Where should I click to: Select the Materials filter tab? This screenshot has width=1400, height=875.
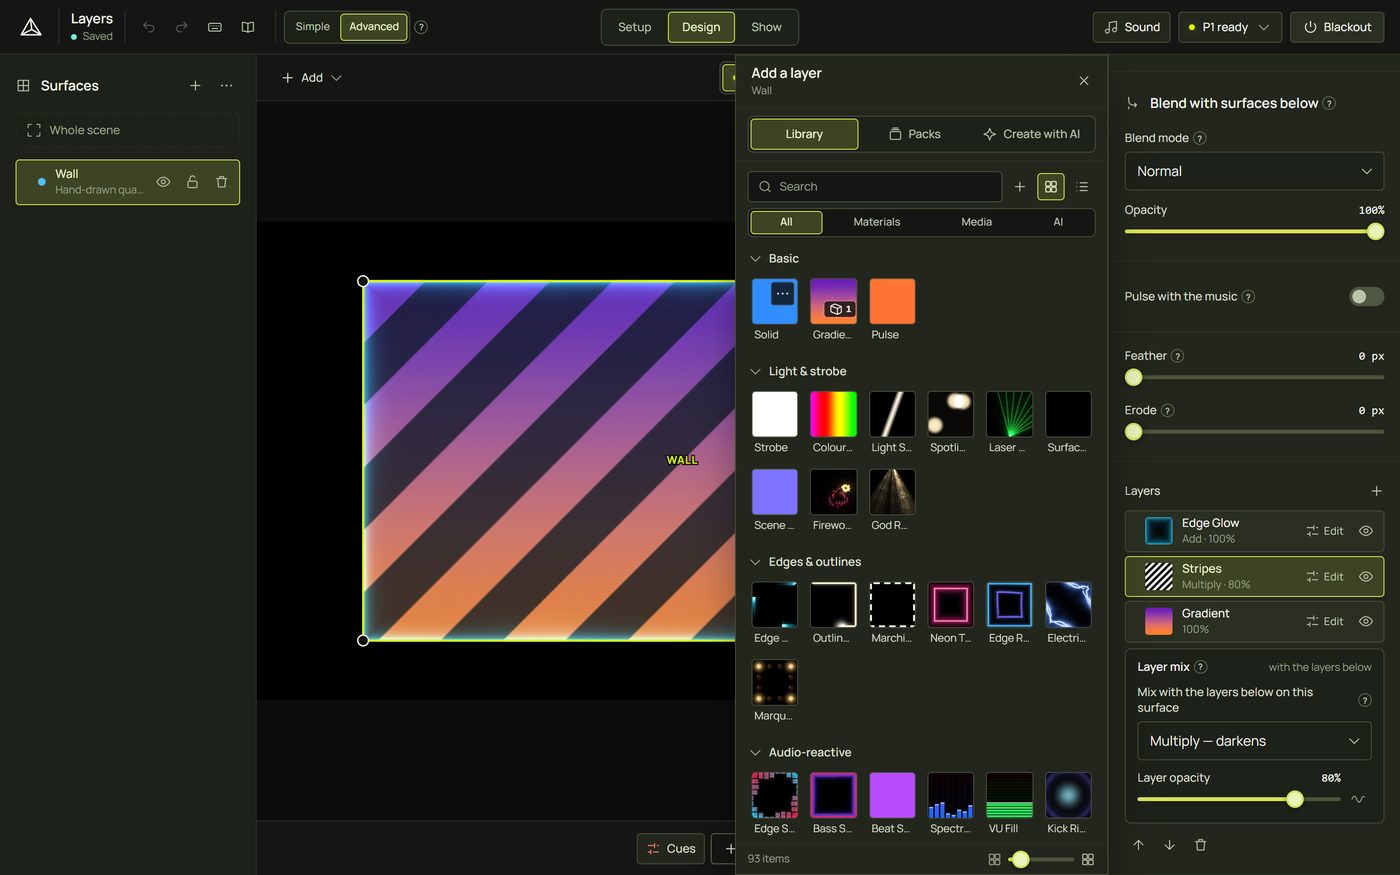click(877, 222)
